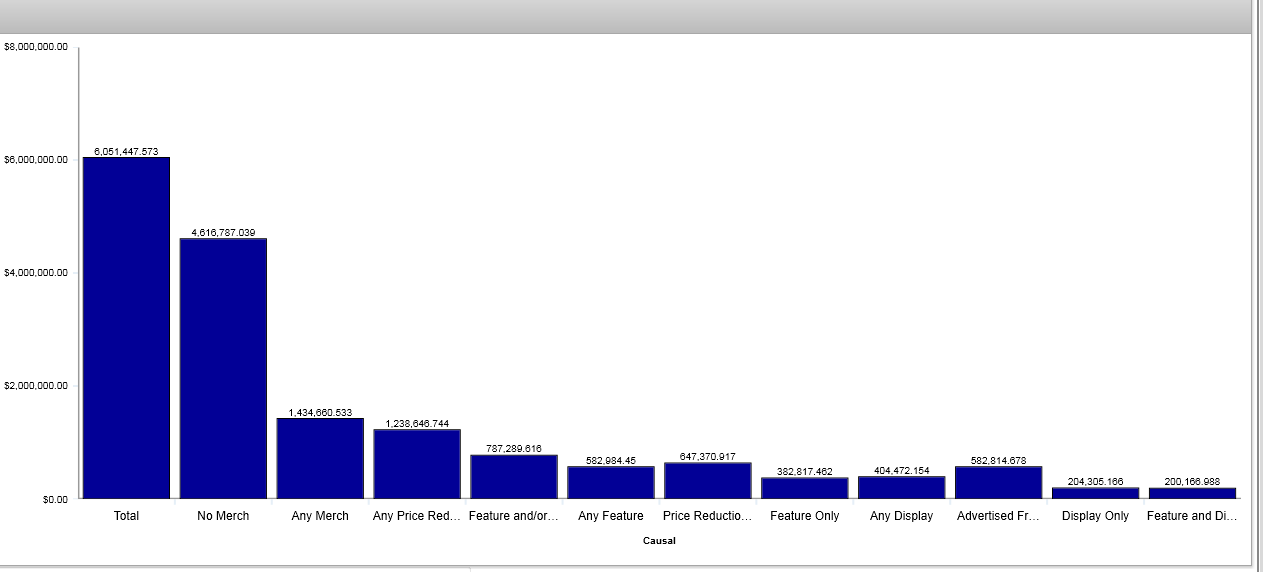
Task: Click the Causal axis title
Action: (x=659, y=541)
